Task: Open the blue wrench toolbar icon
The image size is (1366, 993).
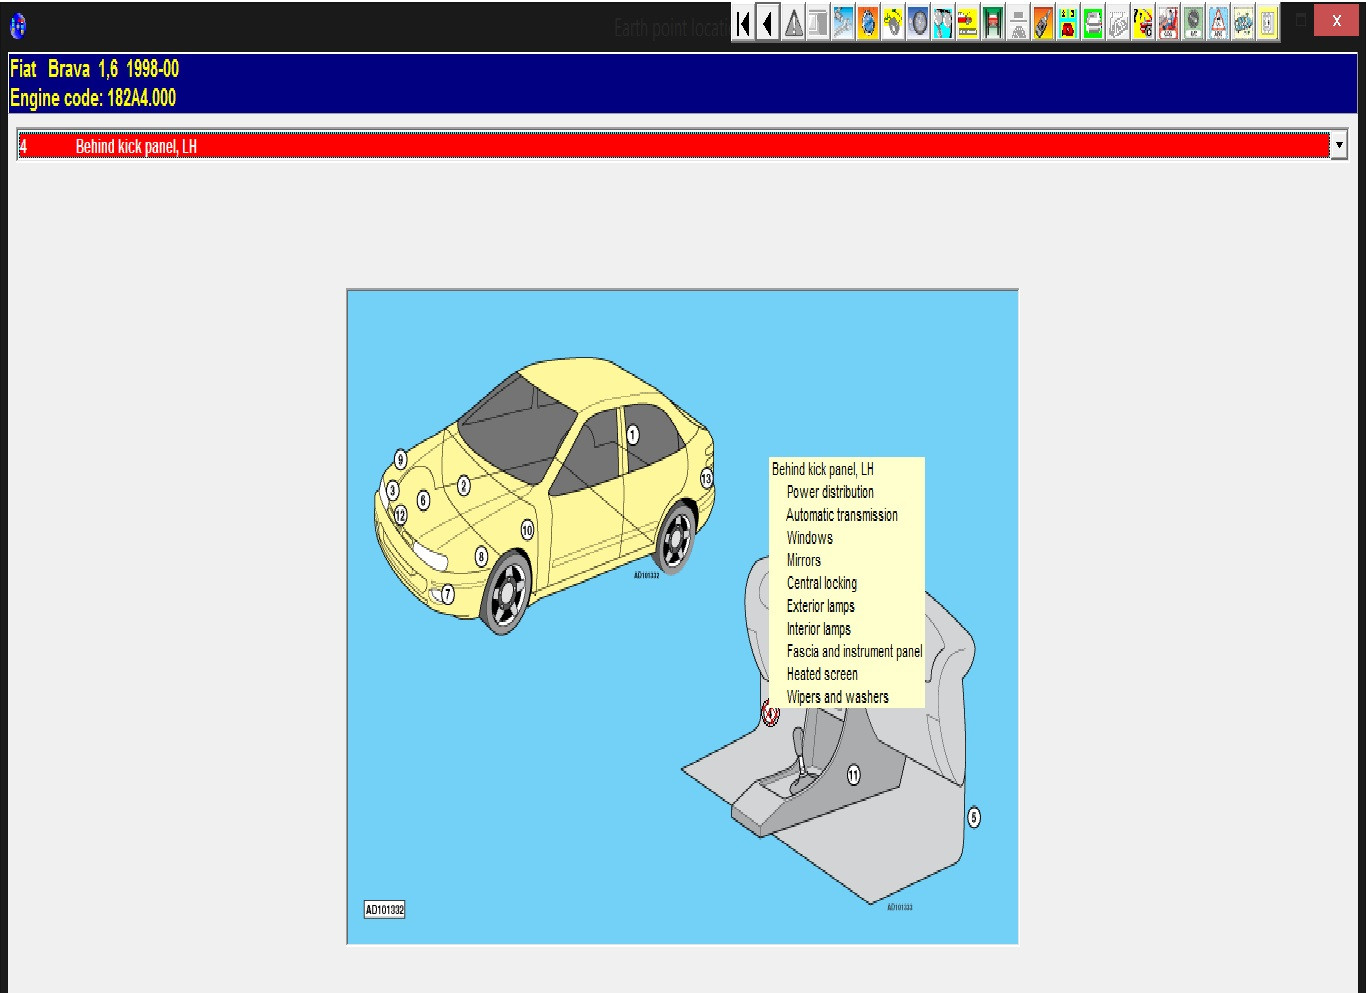Action: (x=843, y=23)
